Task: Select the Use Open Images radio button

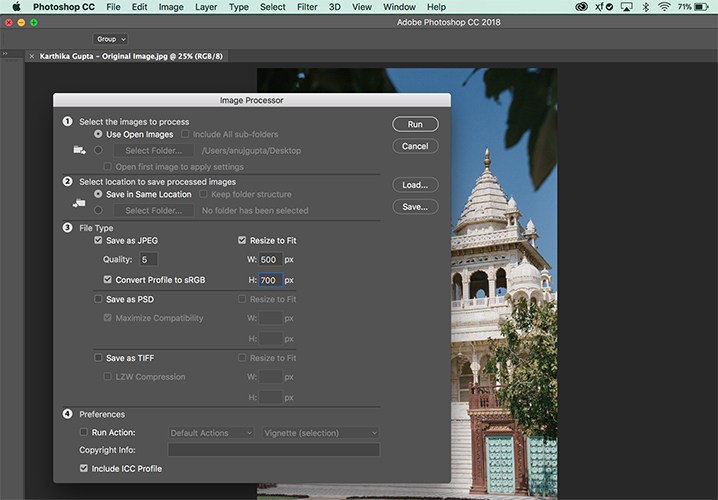Action: 98,134
